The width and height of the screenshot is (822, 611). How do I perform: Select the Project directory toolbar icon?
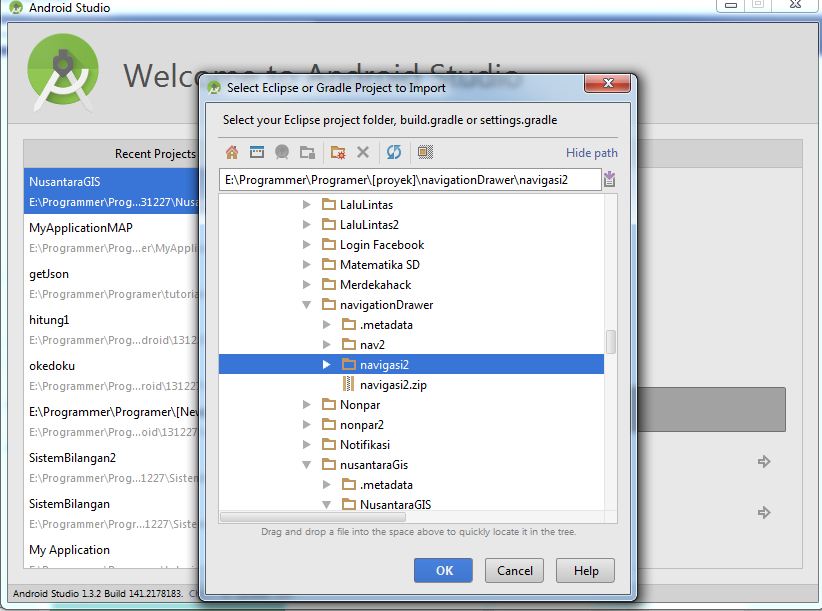coord(282,152)
